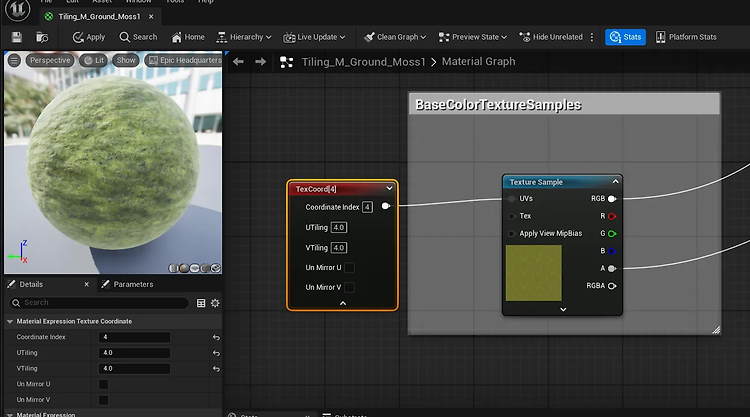This screenshot has width=750, height=417.
Task: Click the UTiling value on node
Action: tap(339, 228)
